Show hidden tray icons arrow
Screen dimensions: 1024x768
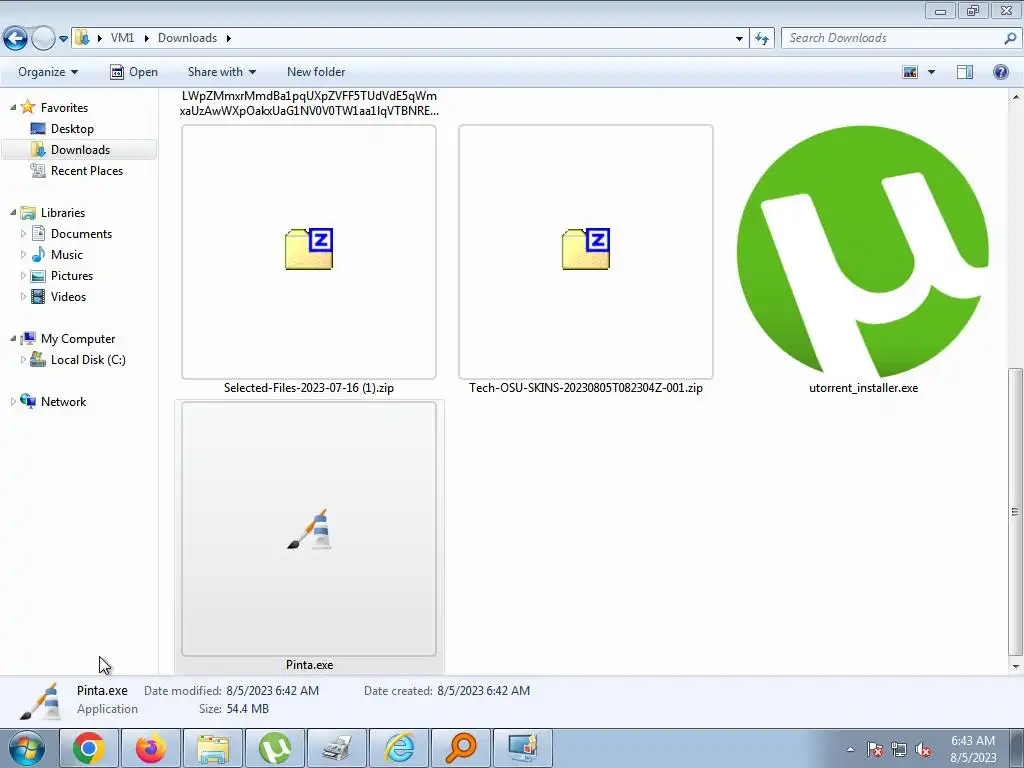coord(850,749)
